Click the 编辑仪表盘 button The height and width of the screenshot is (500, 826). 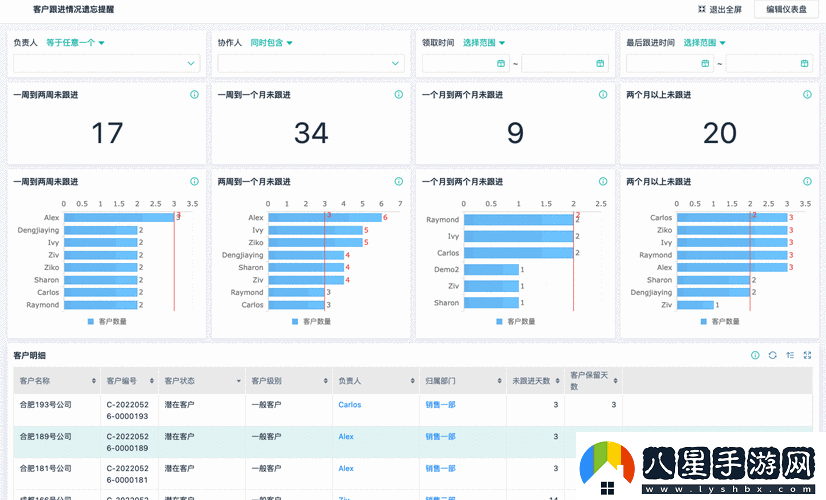(x=786, y=9)
